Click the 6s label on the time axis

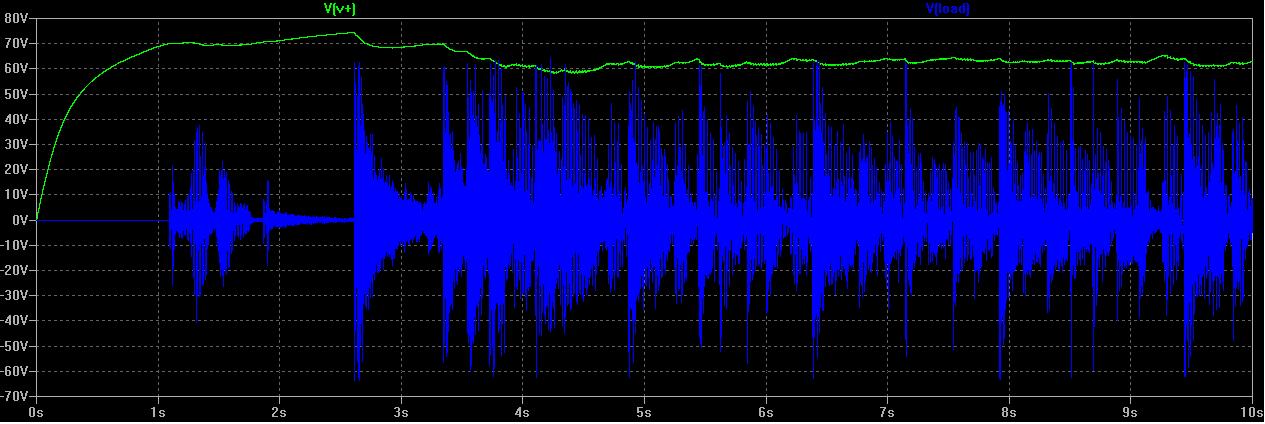pyautogui.click(x=766, y=412)
